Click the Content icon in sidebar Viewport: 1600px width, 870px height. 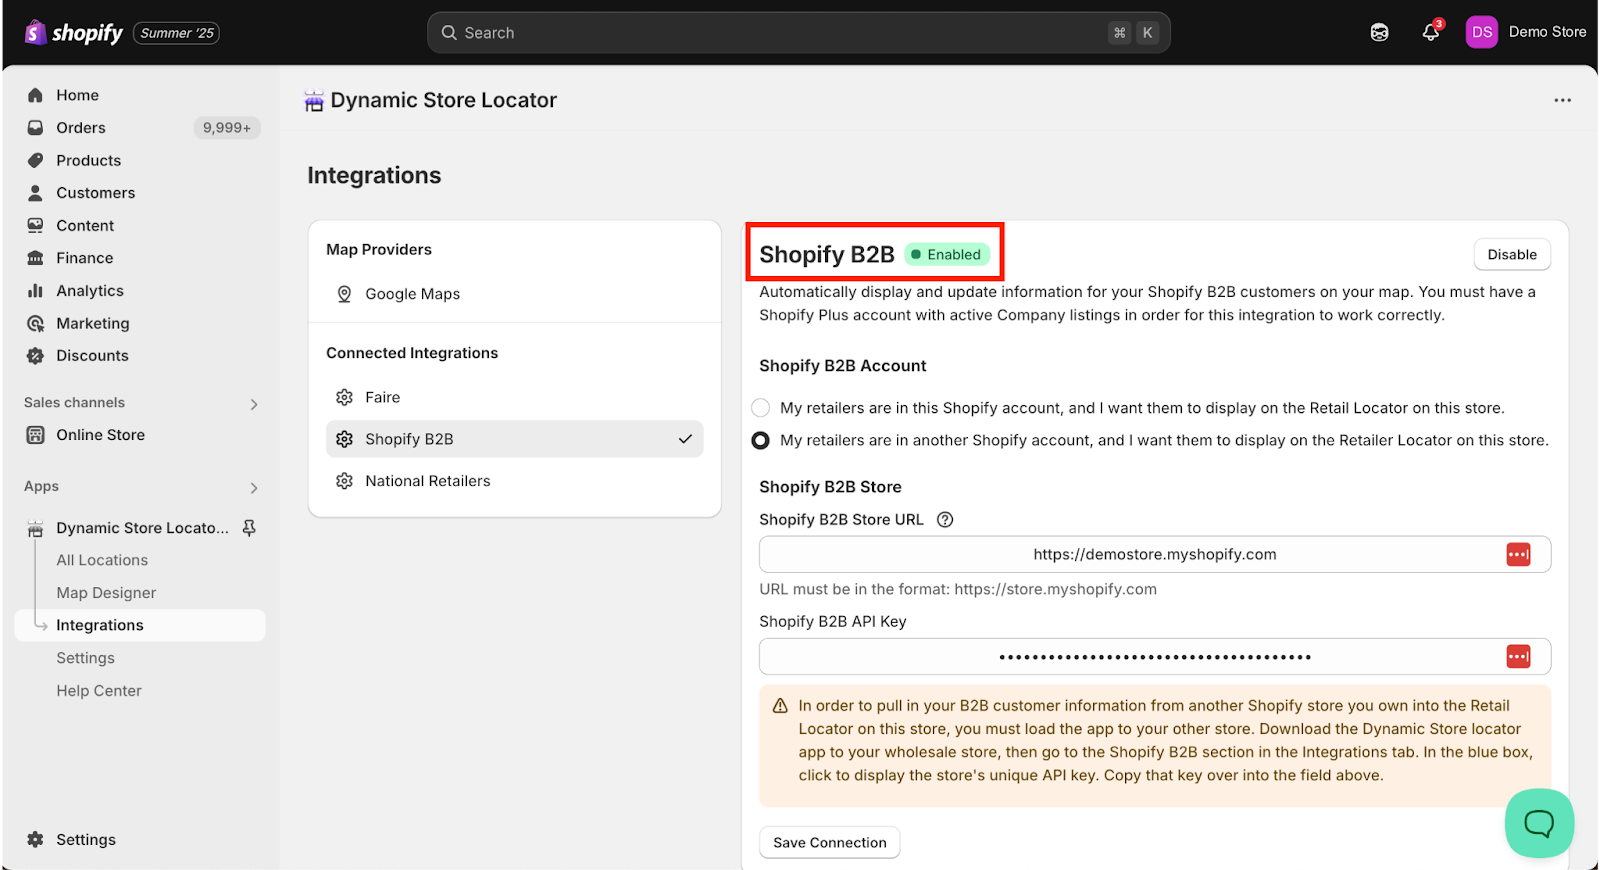36,226
